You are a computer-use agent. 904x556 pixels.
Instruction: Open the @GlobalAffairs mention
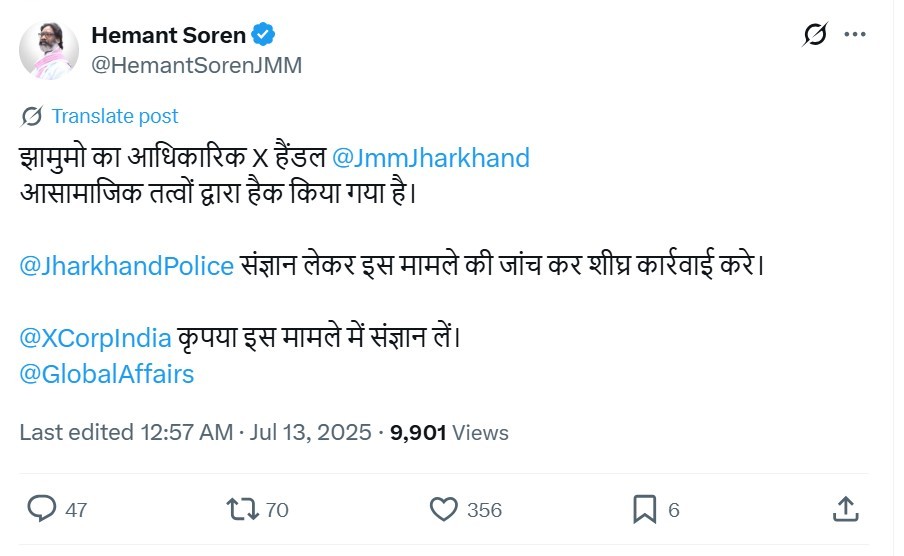coord(107,374)
